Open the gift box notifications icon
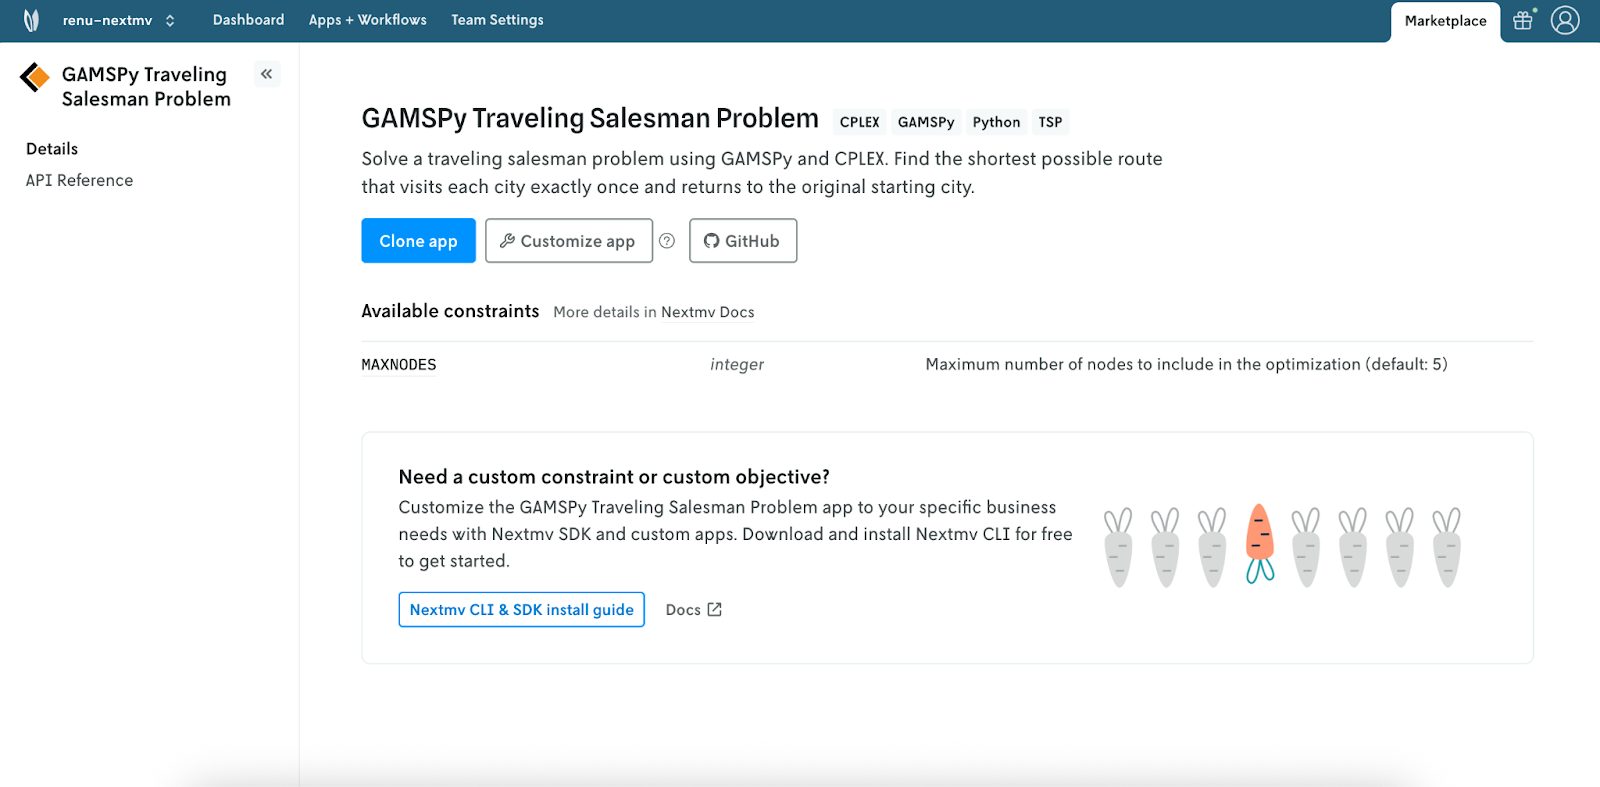Screen dimensions: 1600x787 [x=1524, y=20]
